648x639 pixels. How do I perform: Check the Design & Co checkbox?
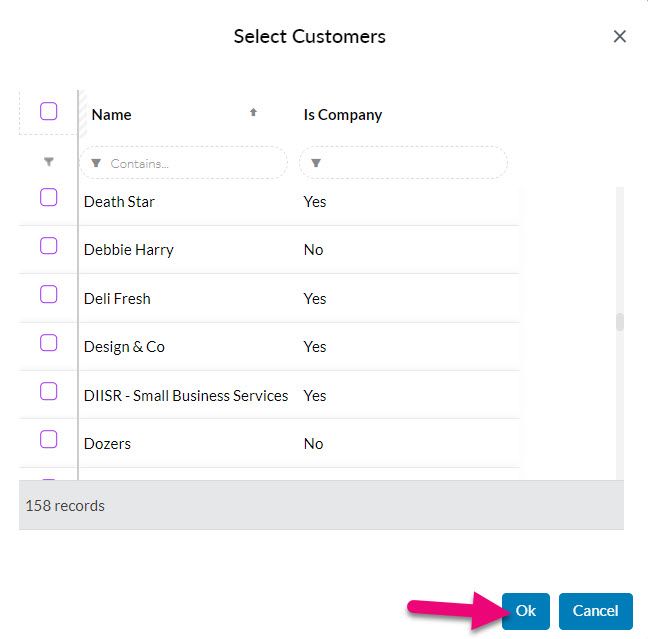tap(49, 343)
